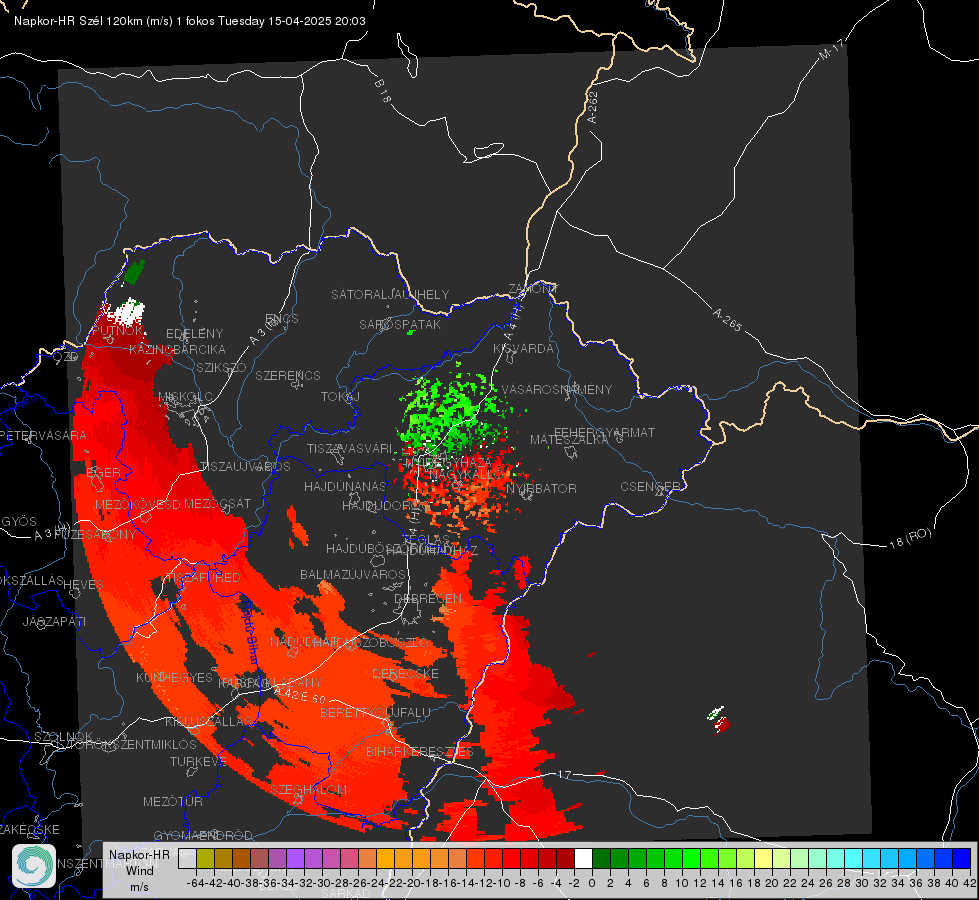Screen dimensions: 979x900
Task: Click the SZEGHALOM label
Action: [308, 790]
